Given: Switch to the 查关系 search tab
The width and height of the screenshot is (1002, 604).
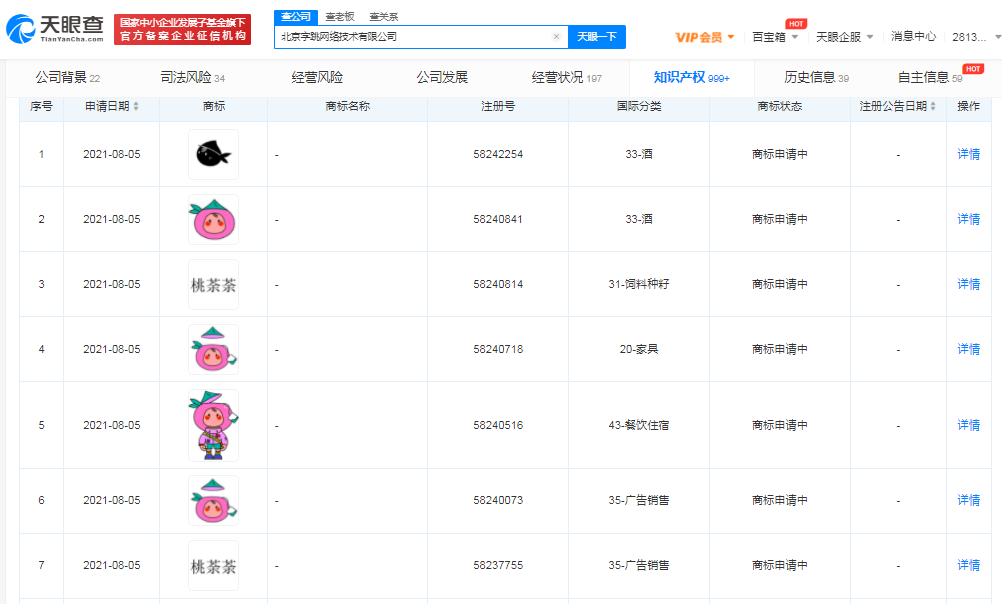Looking at the screenshot, I should point(383,17).
